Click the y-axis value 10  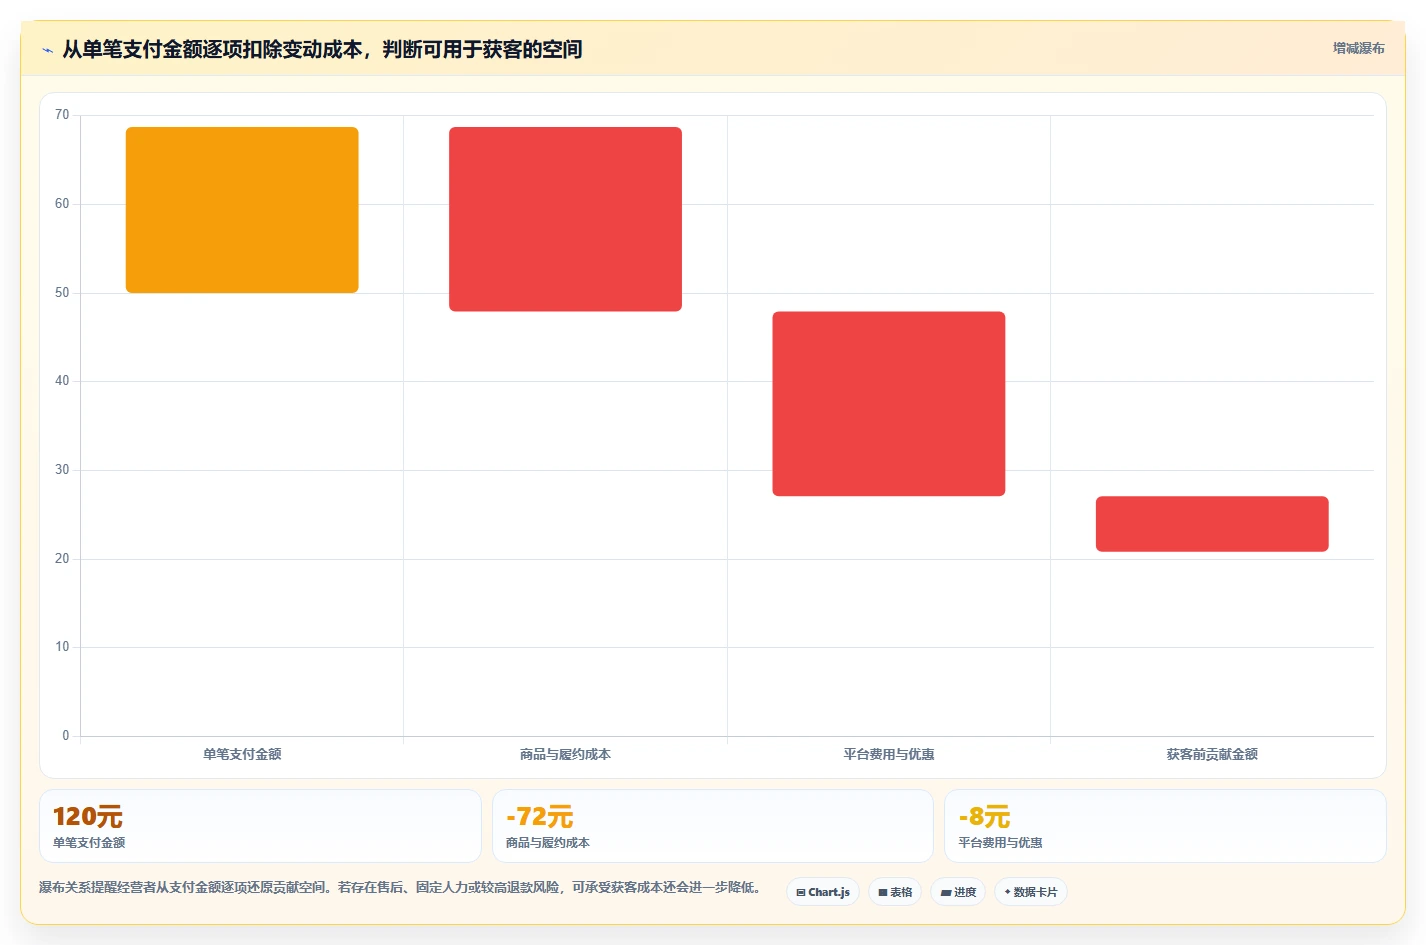point(62,647)
